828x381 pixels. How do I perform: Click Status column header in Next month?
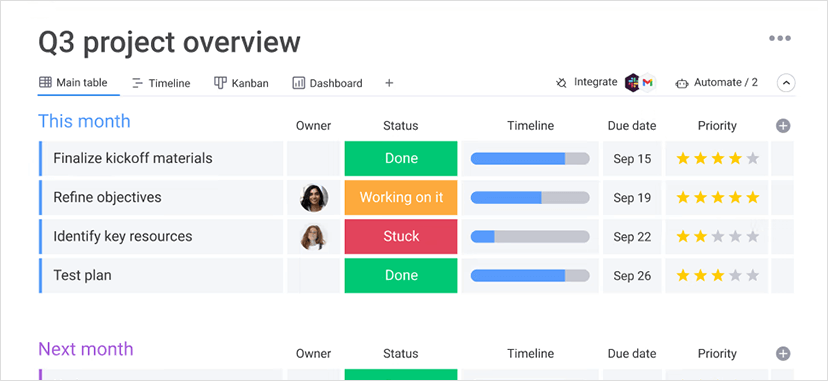401,354
